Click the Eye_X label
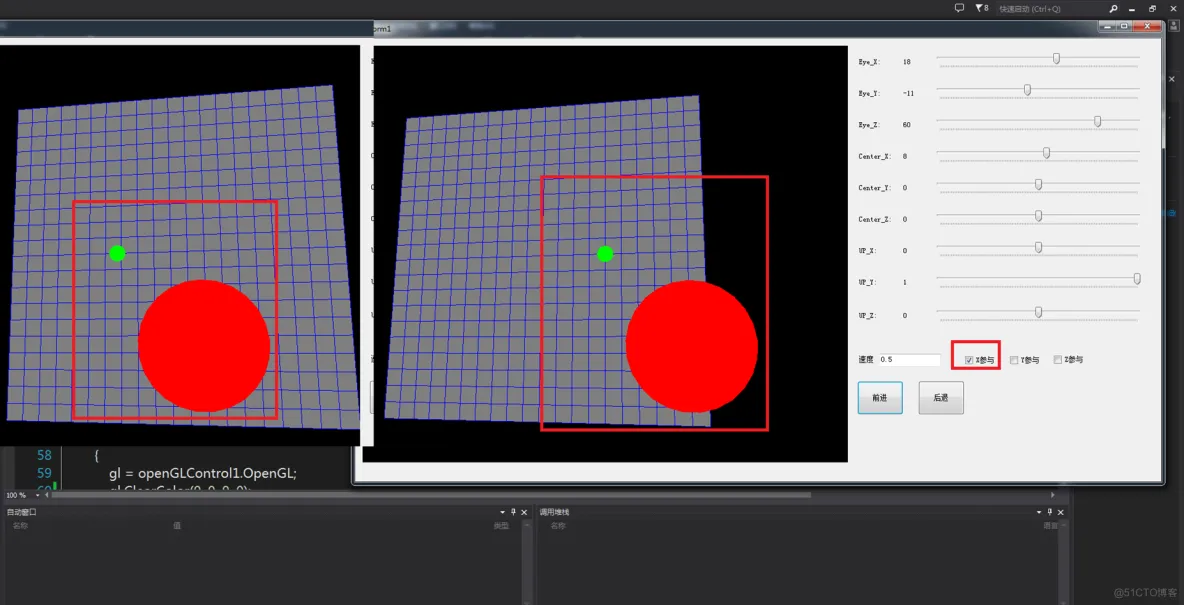The width and height of the screenshot is (1184, 605). 868,61
